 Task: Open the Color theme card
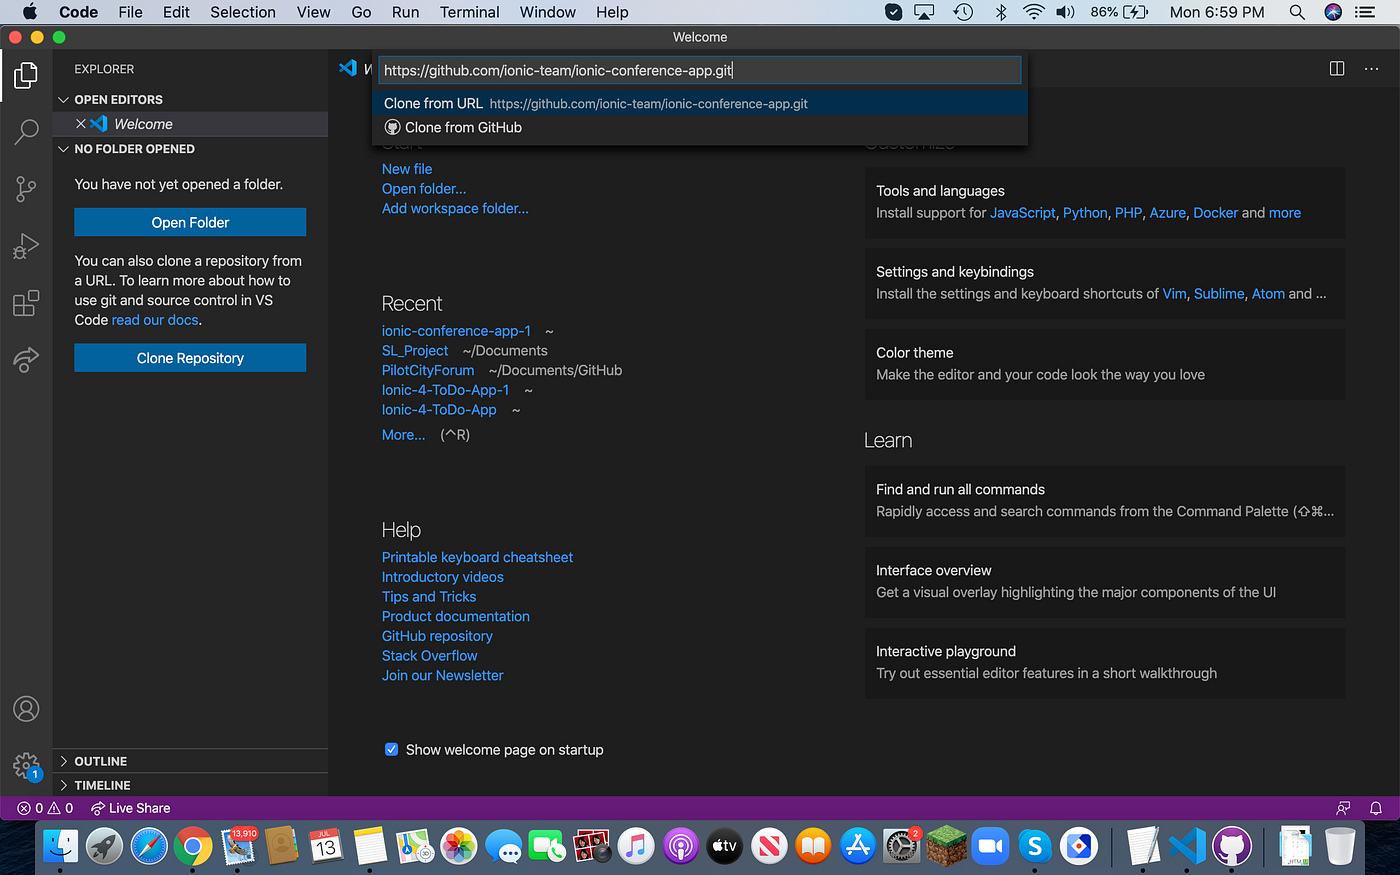(x=1104, y=364)
